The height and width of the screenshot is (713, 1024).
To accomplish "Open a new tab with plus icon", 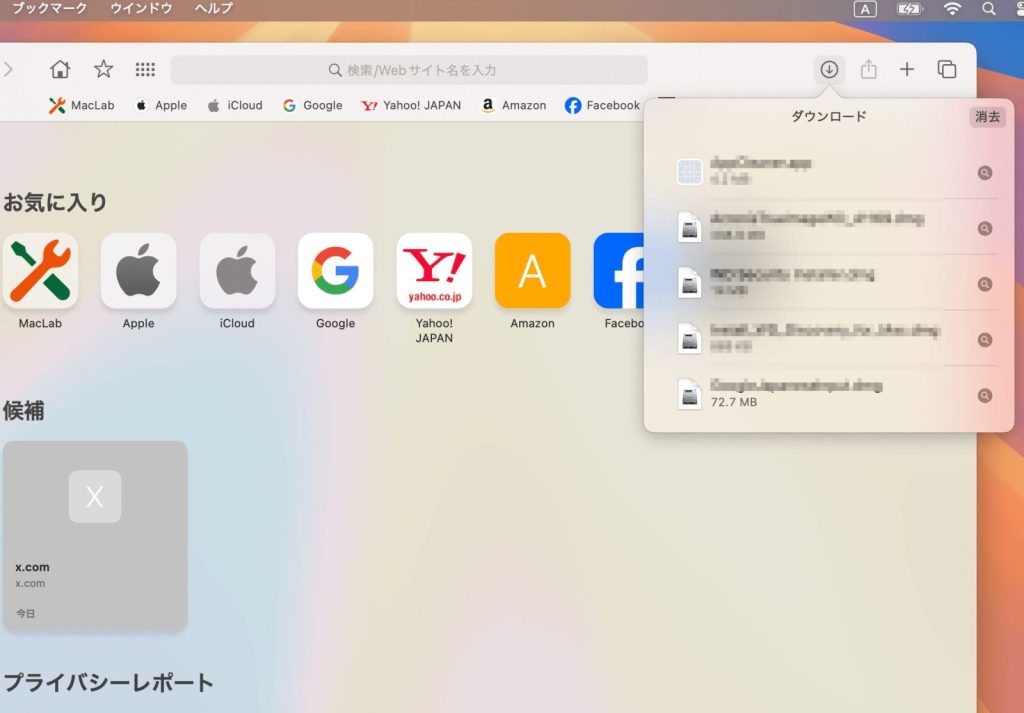I will pos(906,69).
